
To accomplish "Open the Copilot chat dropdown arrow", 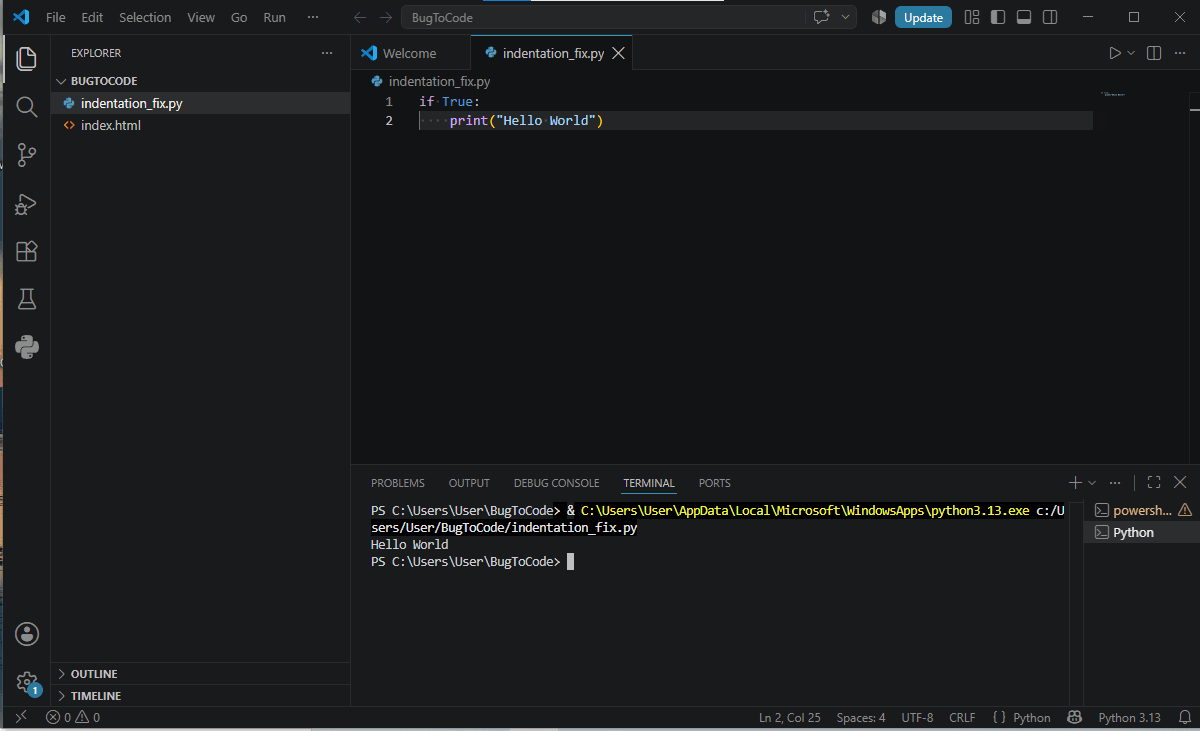I will (847, 17).
